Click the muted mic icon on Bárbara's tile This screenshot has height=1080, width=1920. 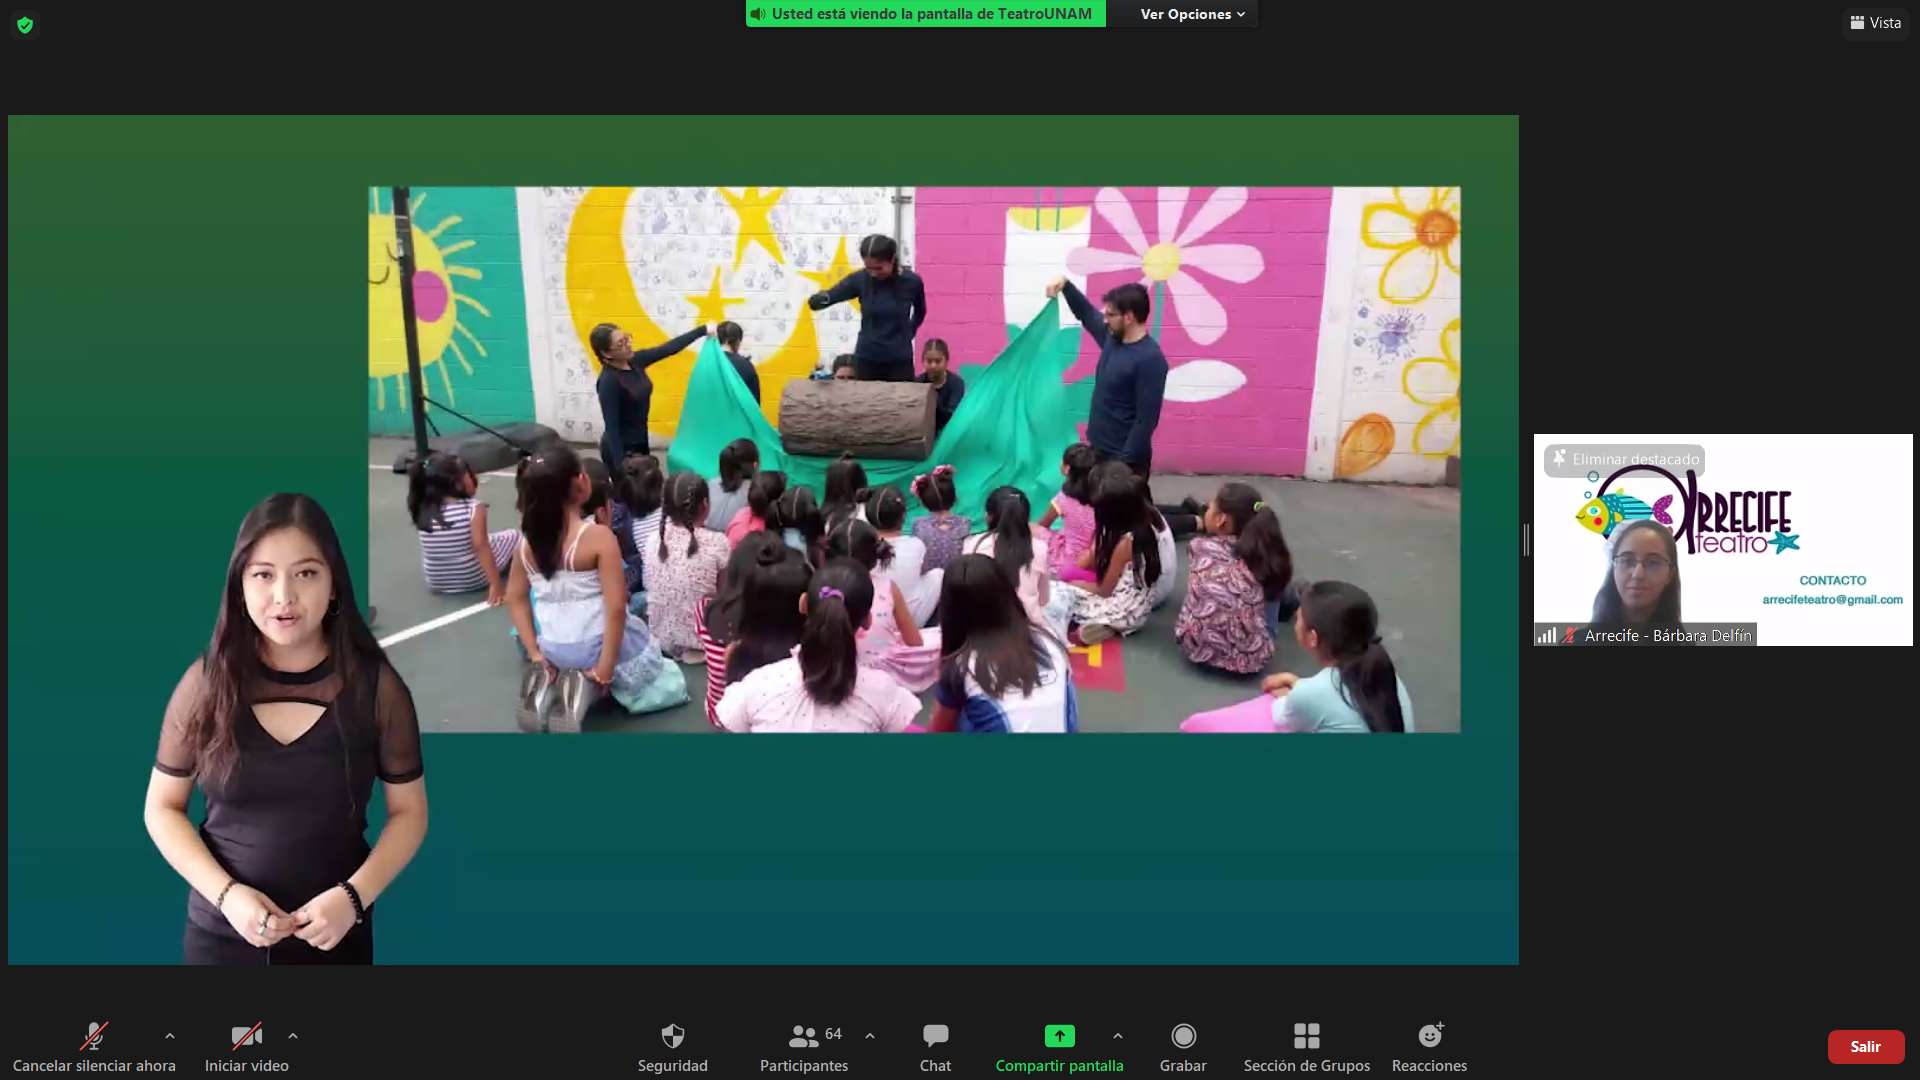pos(1570,635)
